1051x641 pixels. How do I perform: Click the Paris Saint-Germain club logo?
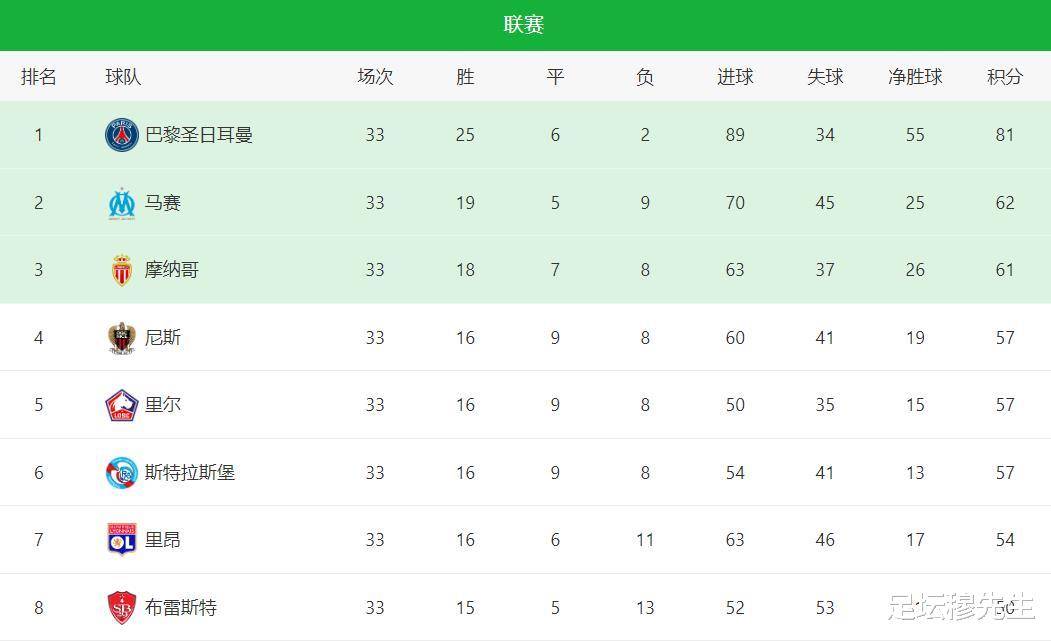(x=121, y=135)
